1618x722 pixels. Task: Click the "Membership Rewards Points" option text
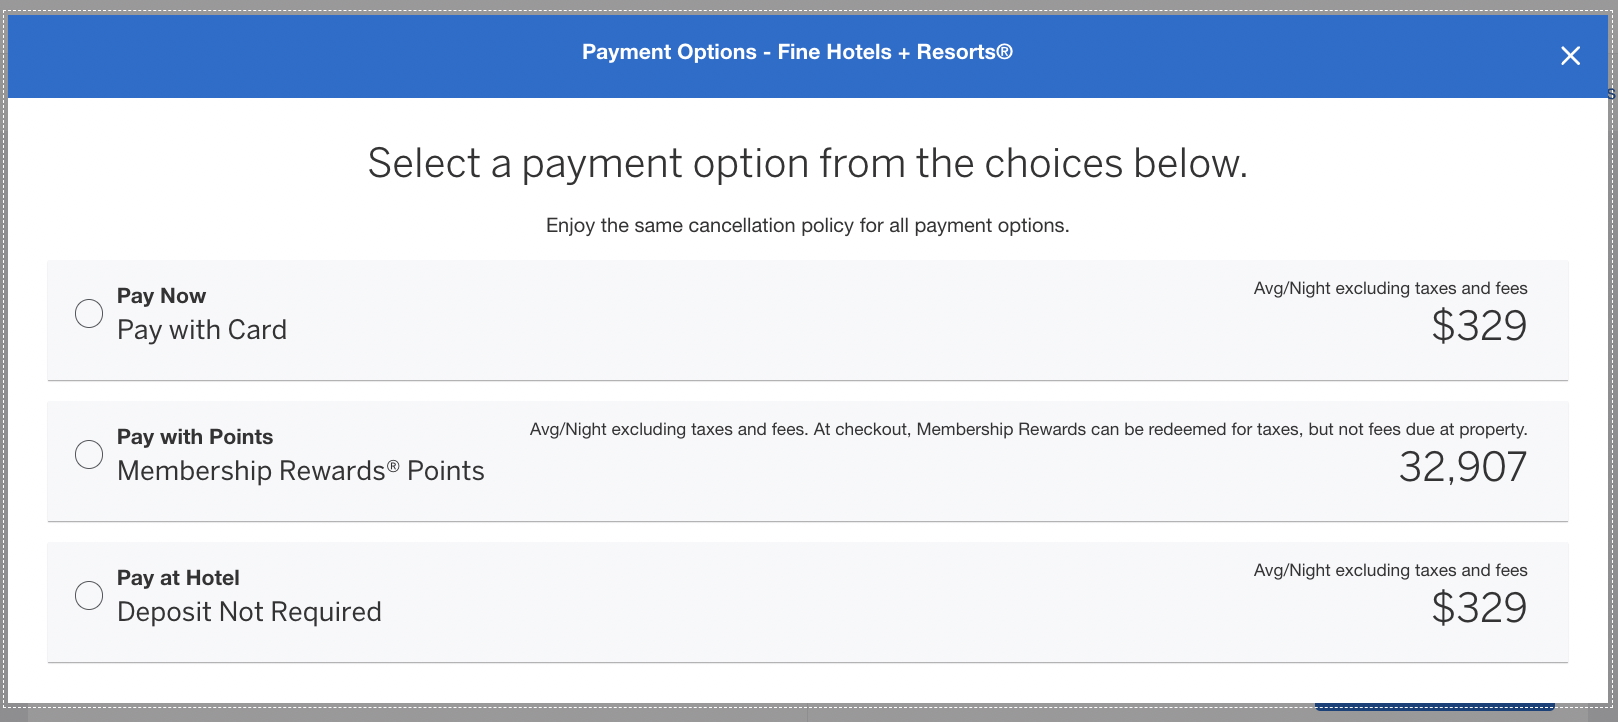click(300, 471)
